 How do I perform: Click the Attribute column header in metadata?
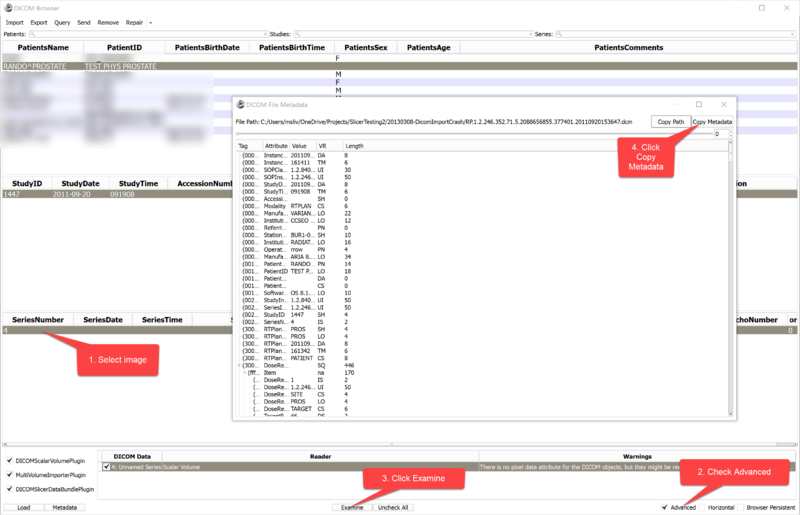click(x=276, y=146)
